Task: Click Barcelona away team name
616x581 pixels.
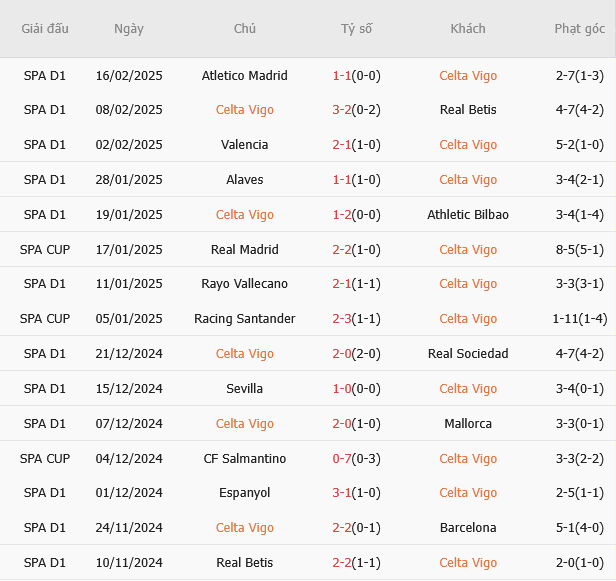Action: 468,528
